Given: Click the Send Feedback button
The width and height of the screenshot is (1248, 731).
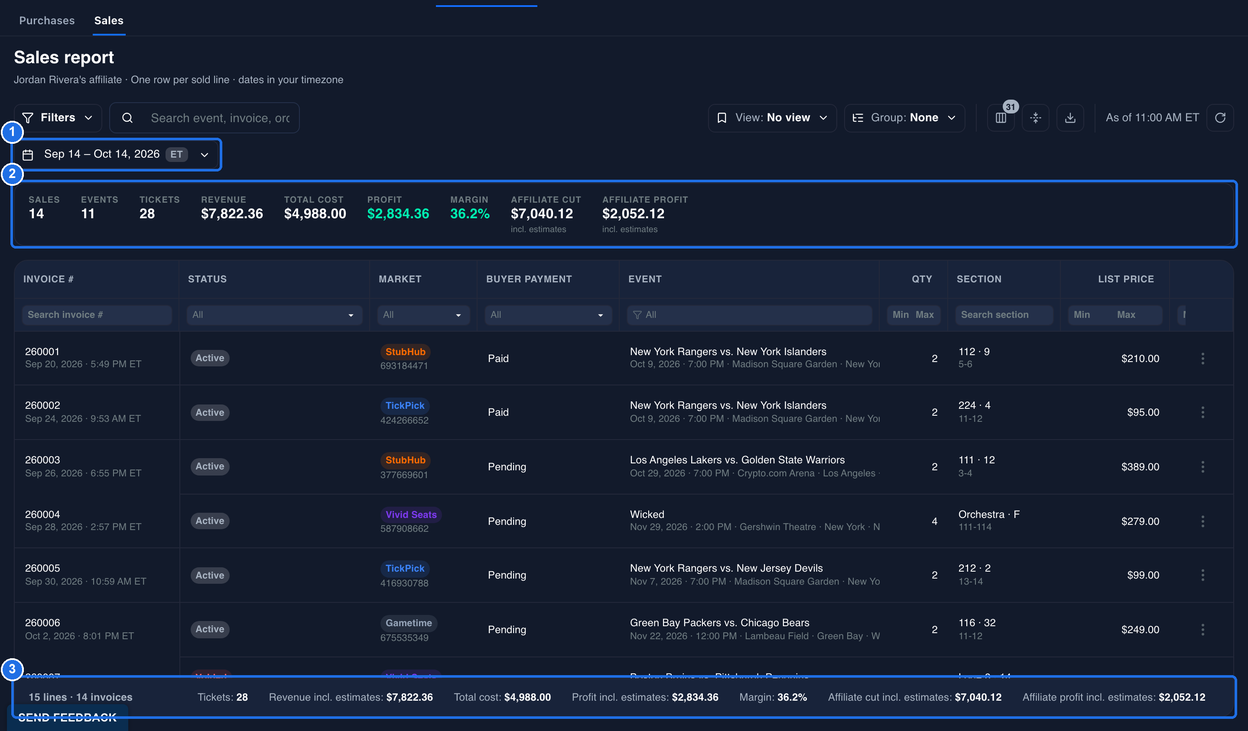Looking at the screenshot, I should pyautogui.click(x=68, y=717).
